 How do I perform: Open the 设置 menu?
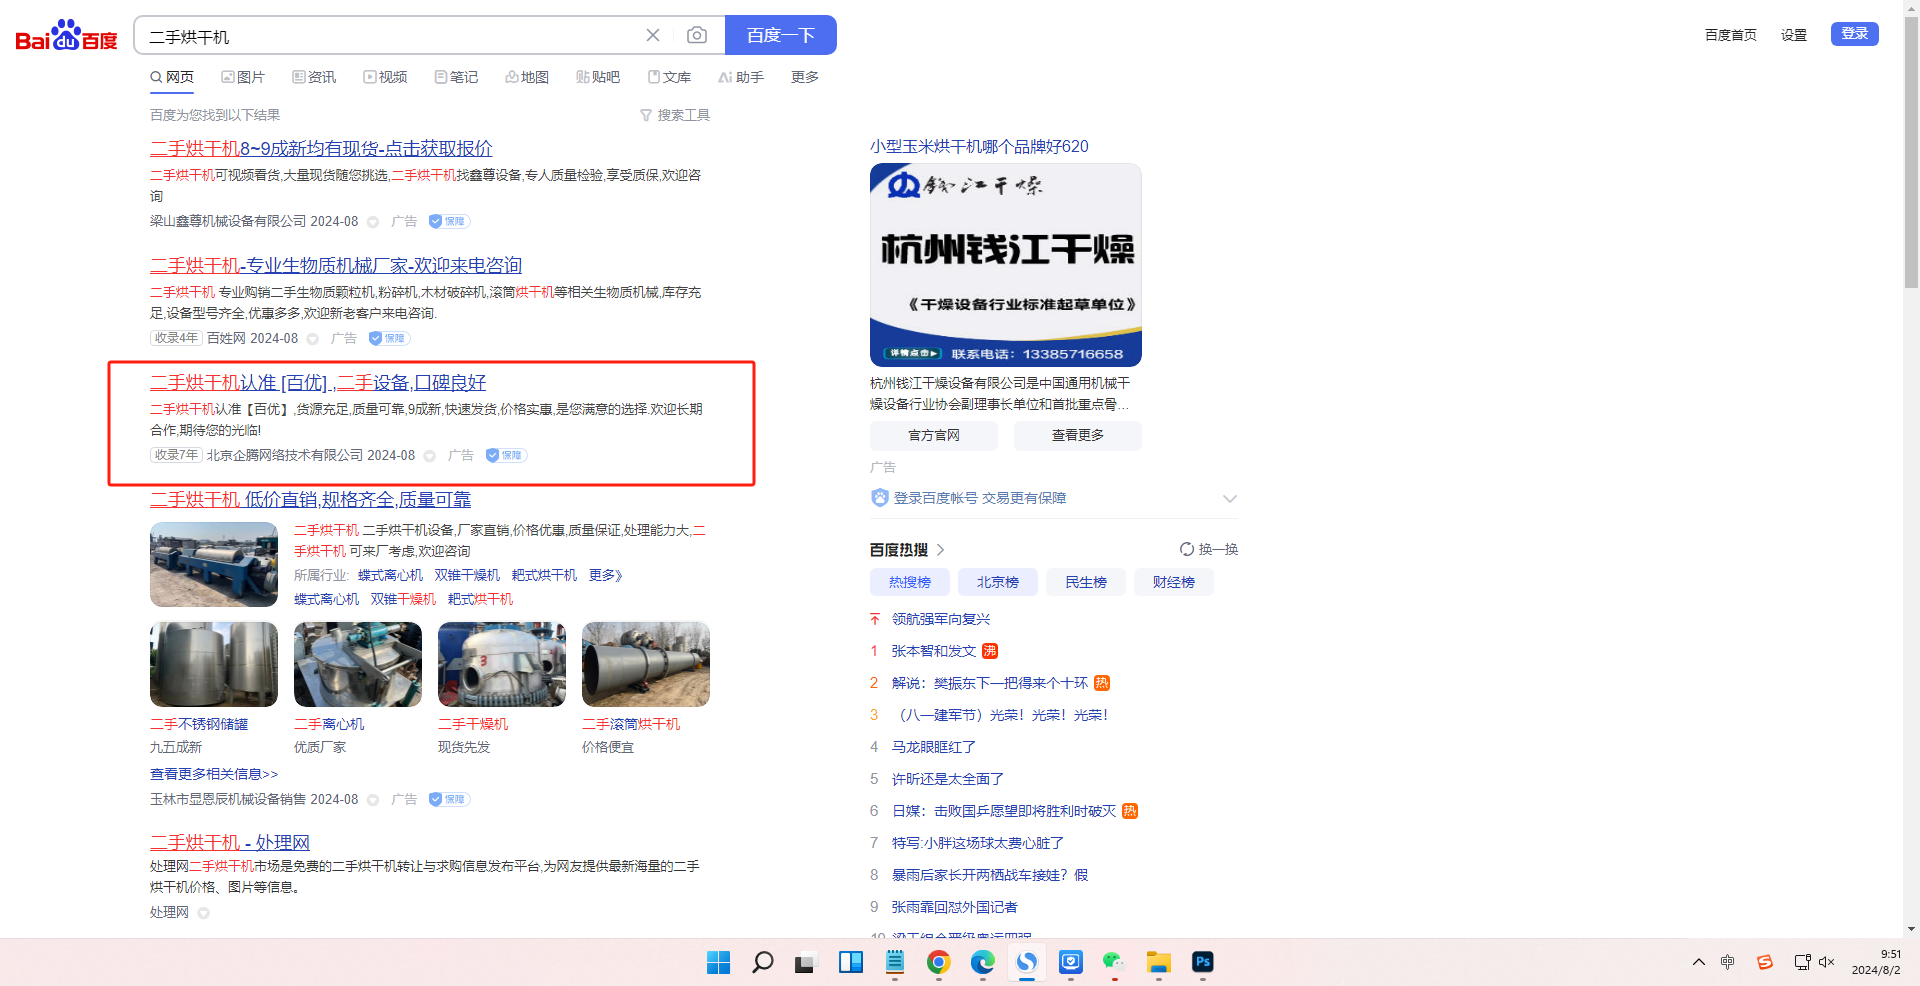pyautogui.click(x=1794, y=35)
